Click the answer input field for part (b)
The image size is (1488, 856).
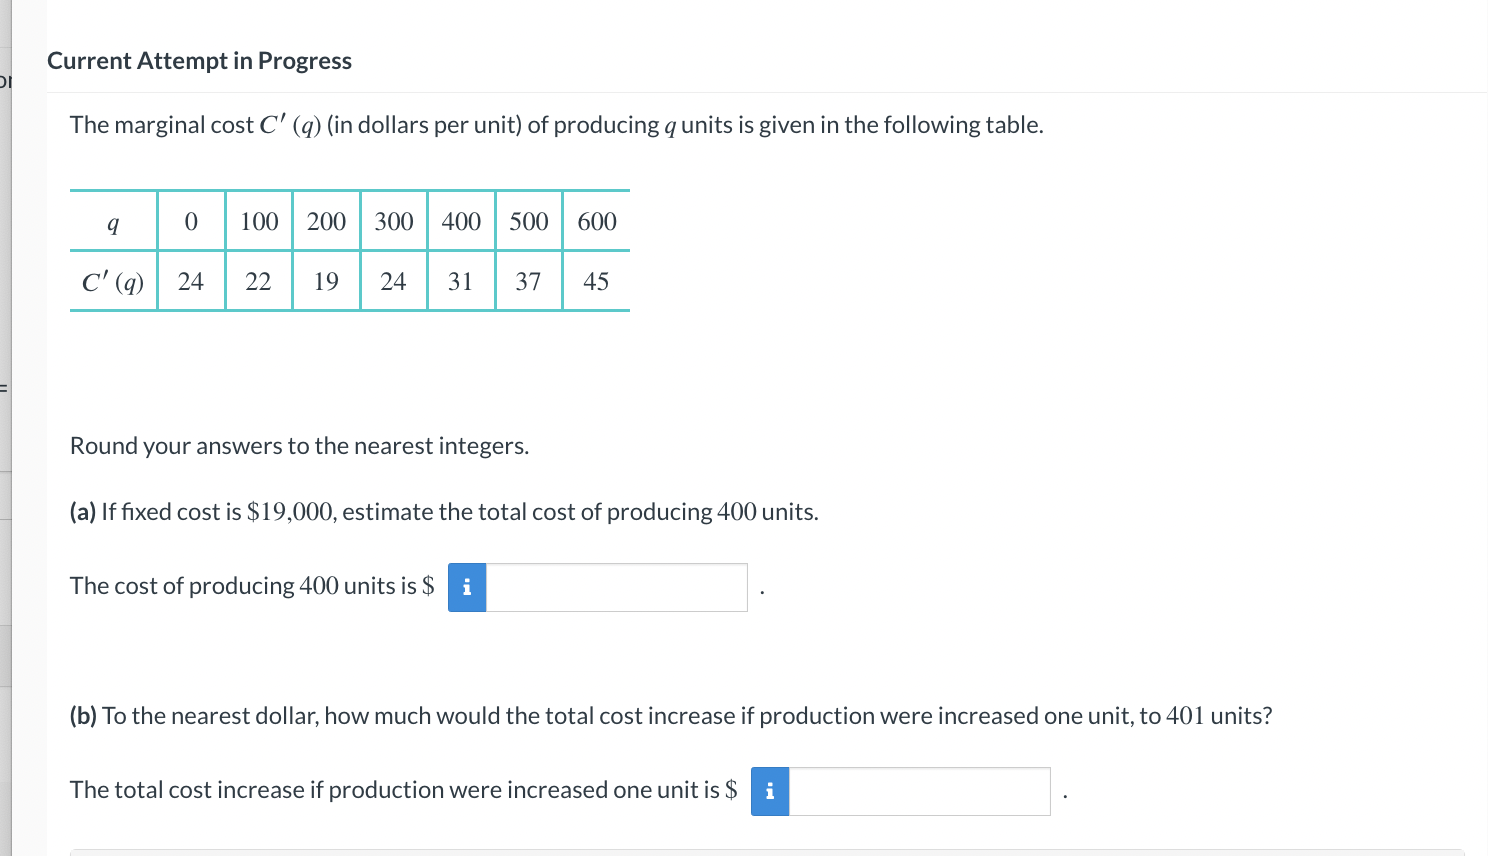(920, 791)
